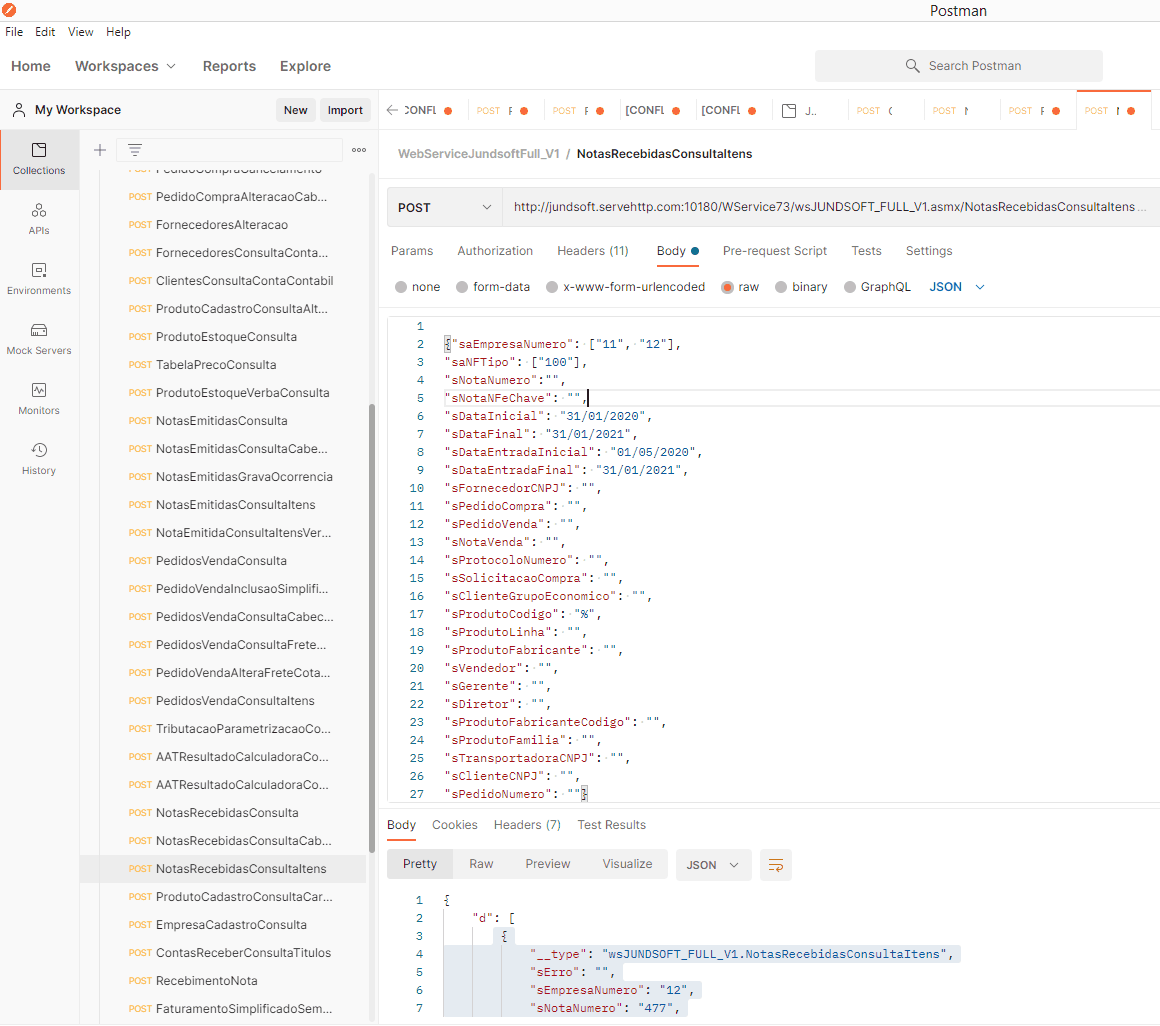Open the three-dots collection options menu
Image resolution: width=1160 pixels, height=1026 pixels.
(x=359, y=150)
